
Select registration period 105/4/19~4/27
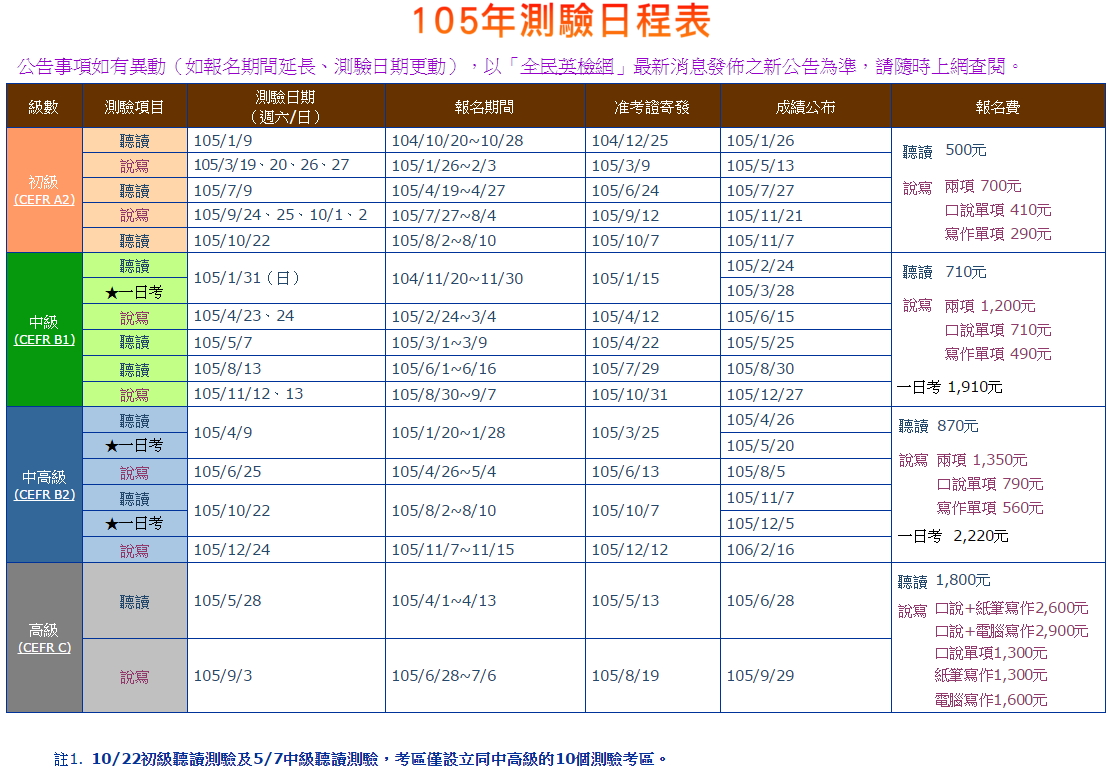[x=448, y=190]
